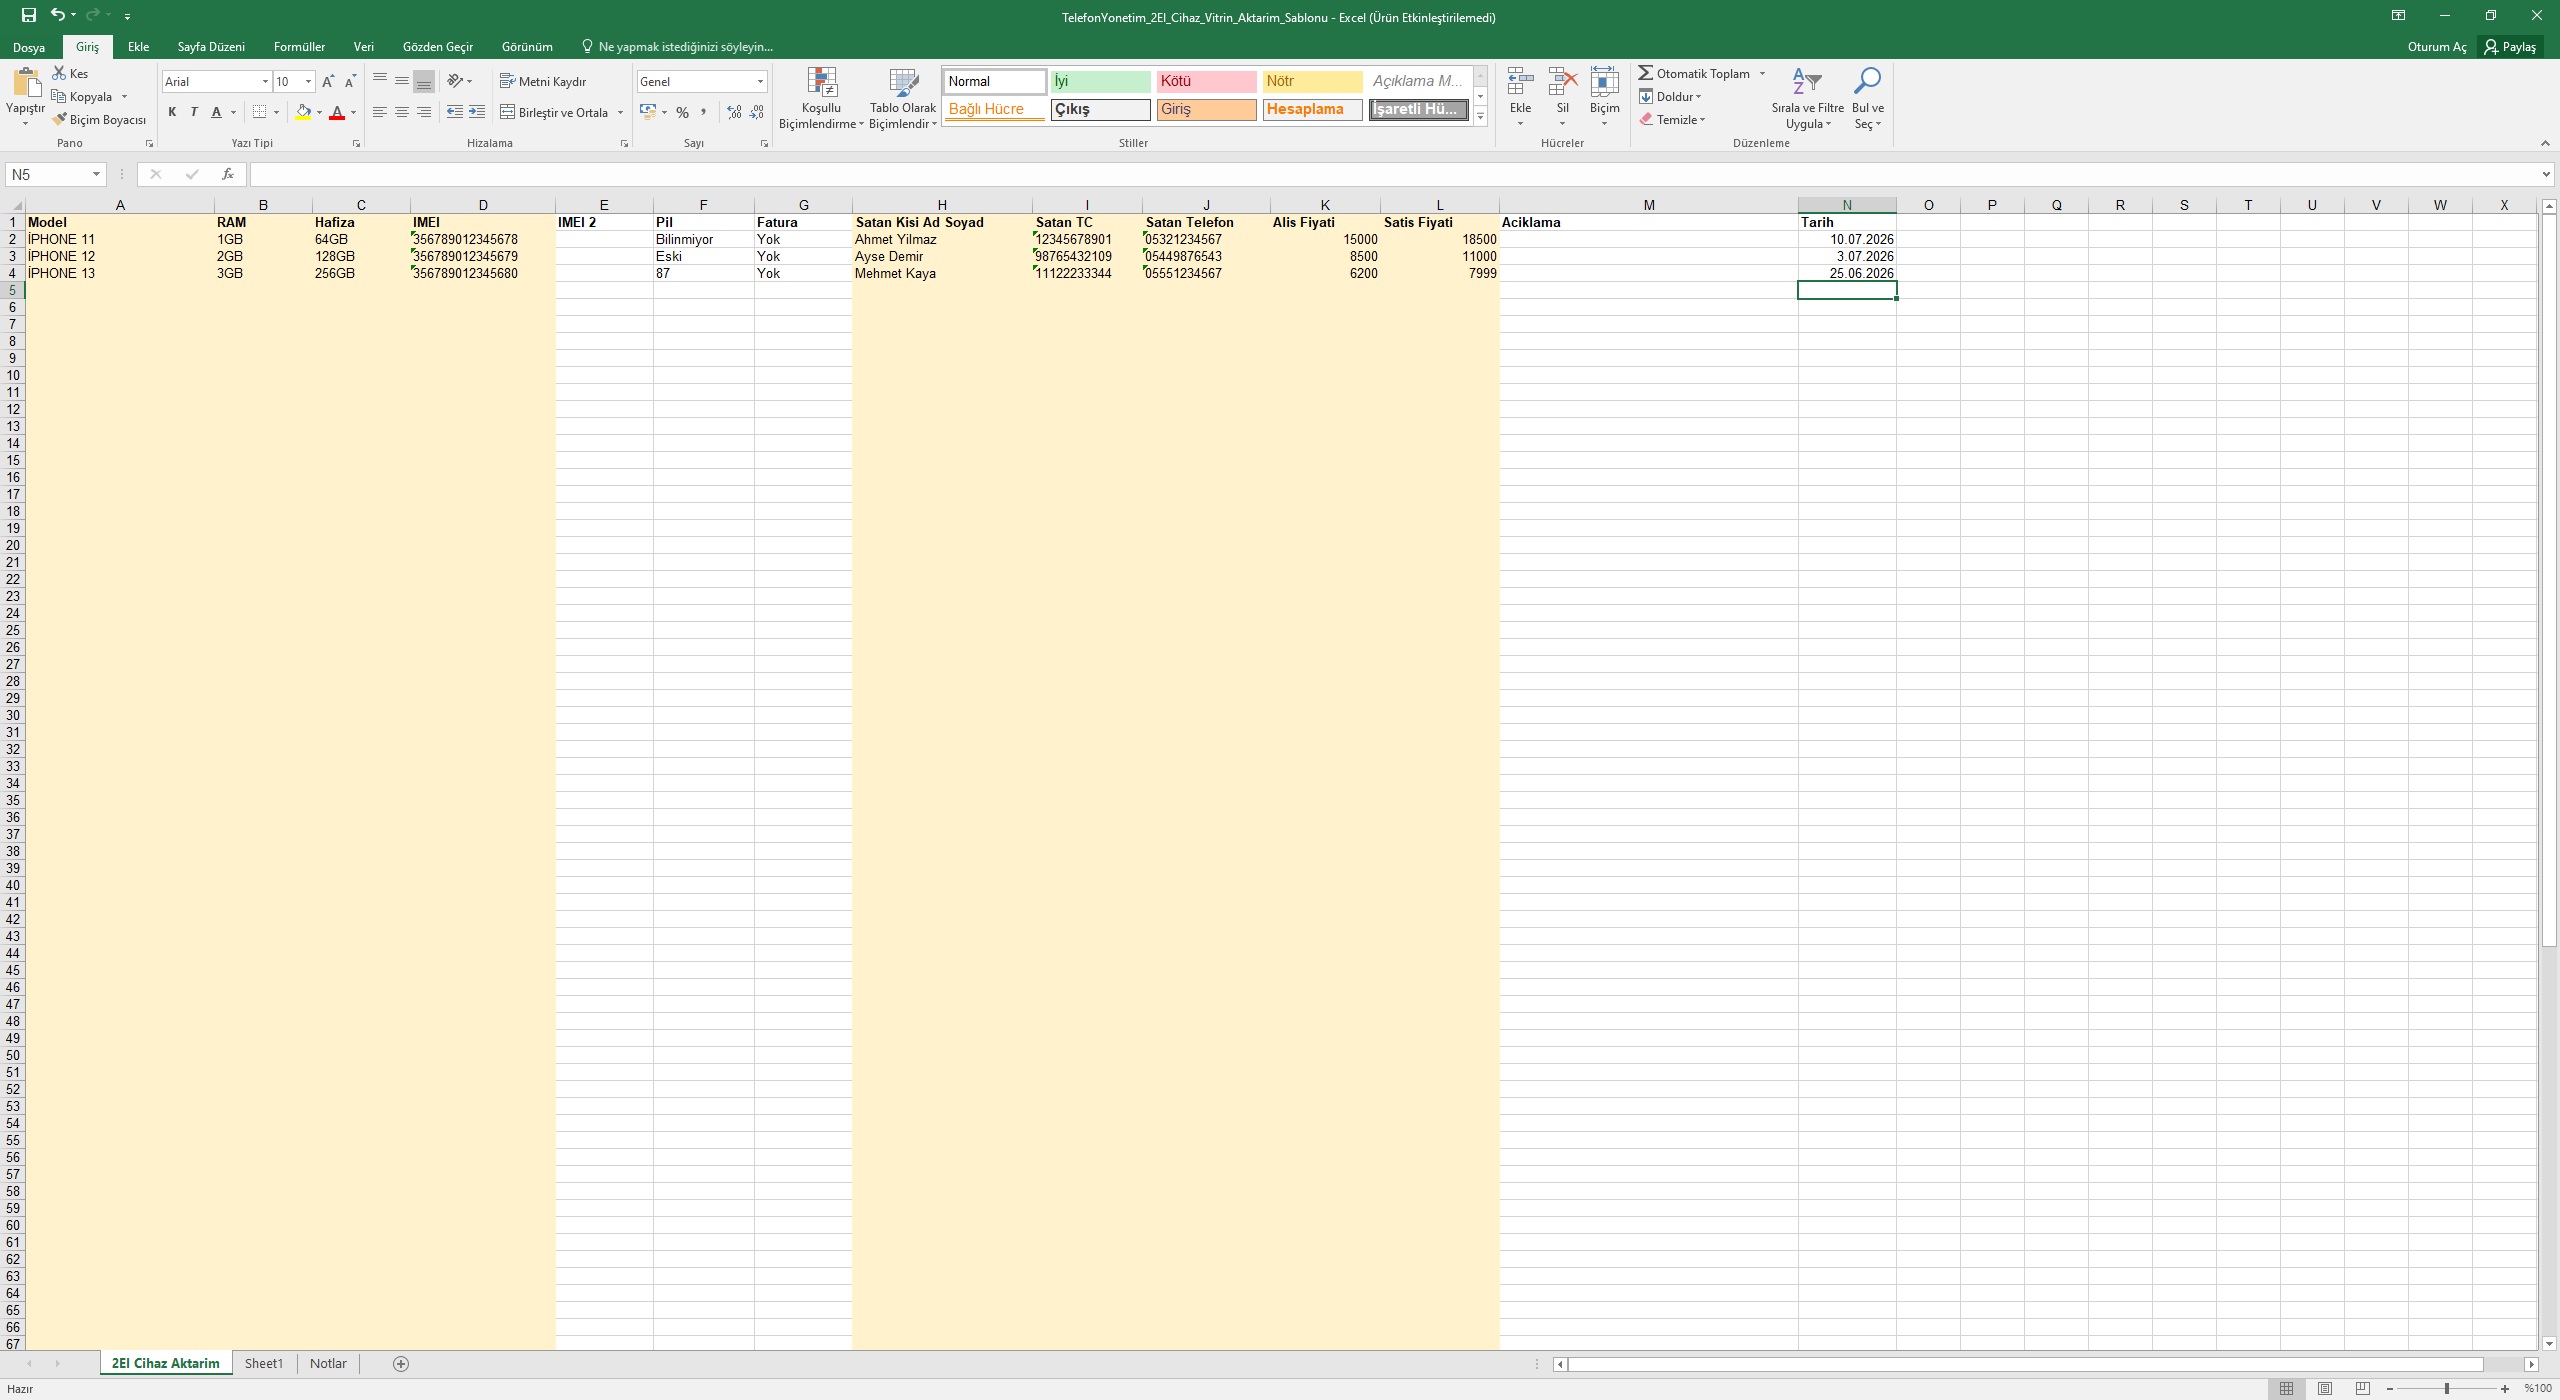The height and width of the screenshot is (1400, 2560).
Task: Expand the Name Box dropdown arrow
Action: [x=96, y=174]
